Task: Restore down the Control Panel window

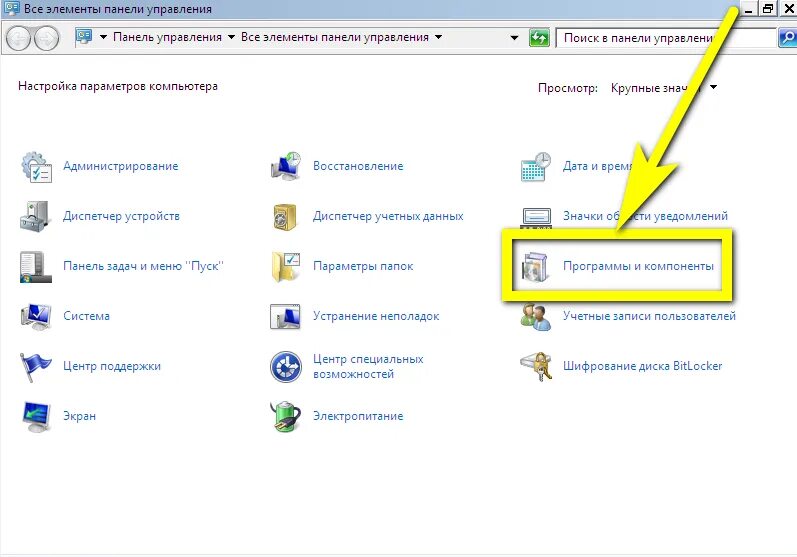Action: pos(768,8)
